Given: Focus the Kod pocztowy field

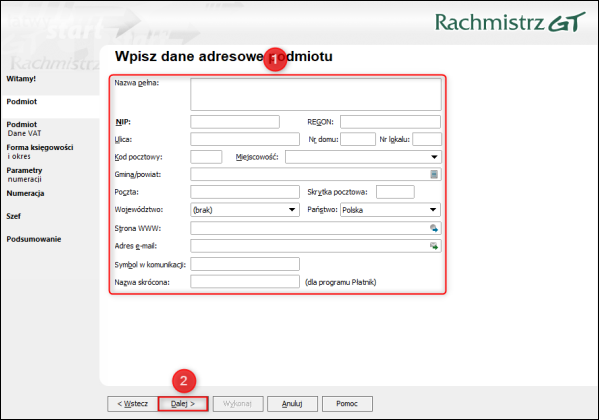Looking at the screenshot, I should (206, 157).
